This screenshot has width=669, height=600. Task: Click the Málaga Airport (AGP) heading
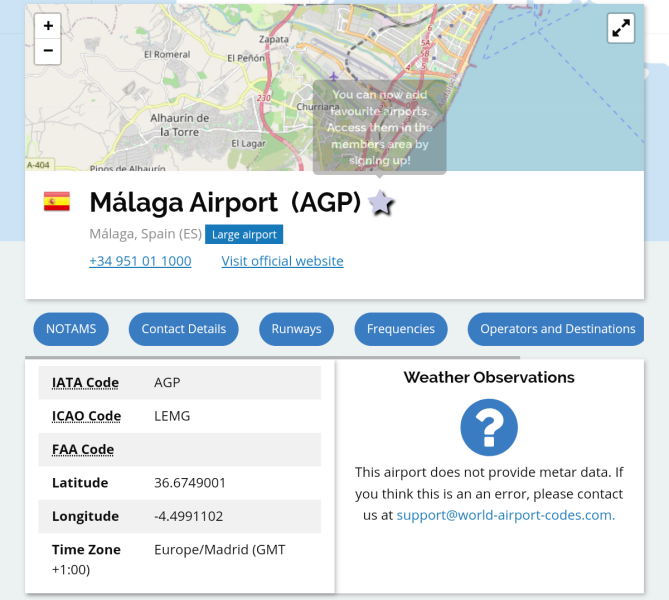point(225,202)
